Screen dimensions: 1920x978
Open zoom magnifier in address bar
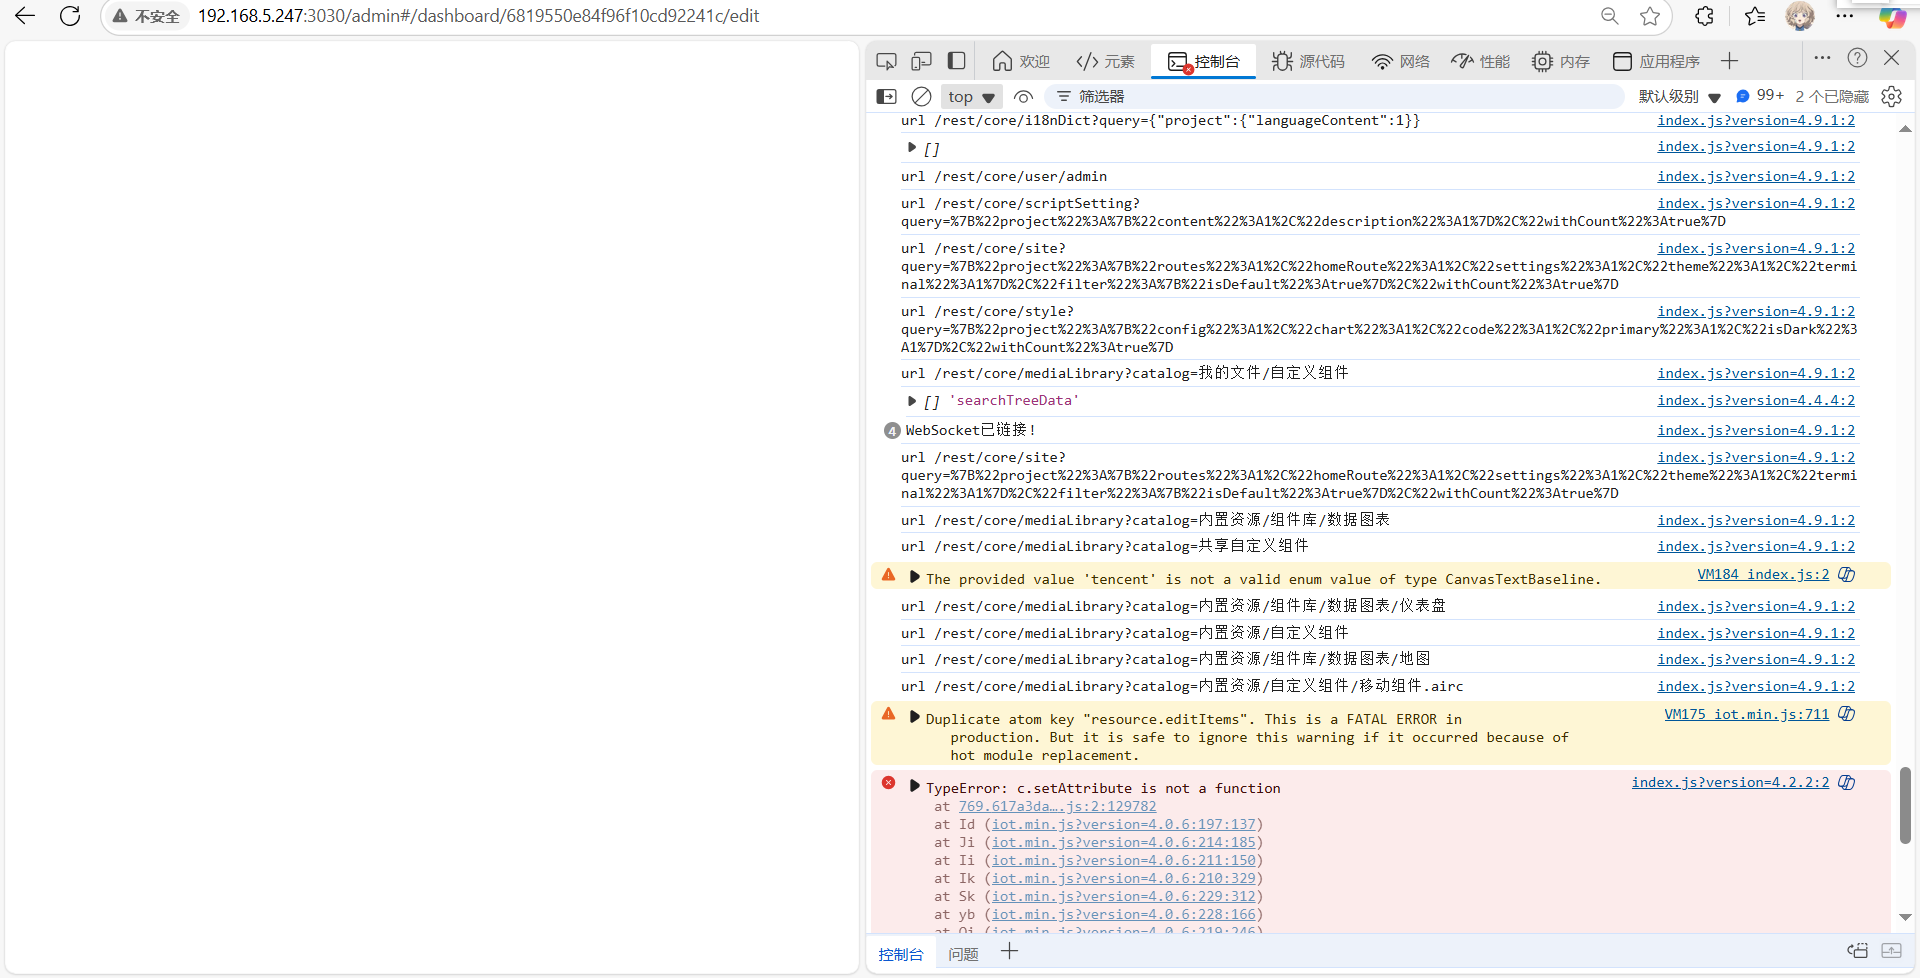[x=1610, y=16]
